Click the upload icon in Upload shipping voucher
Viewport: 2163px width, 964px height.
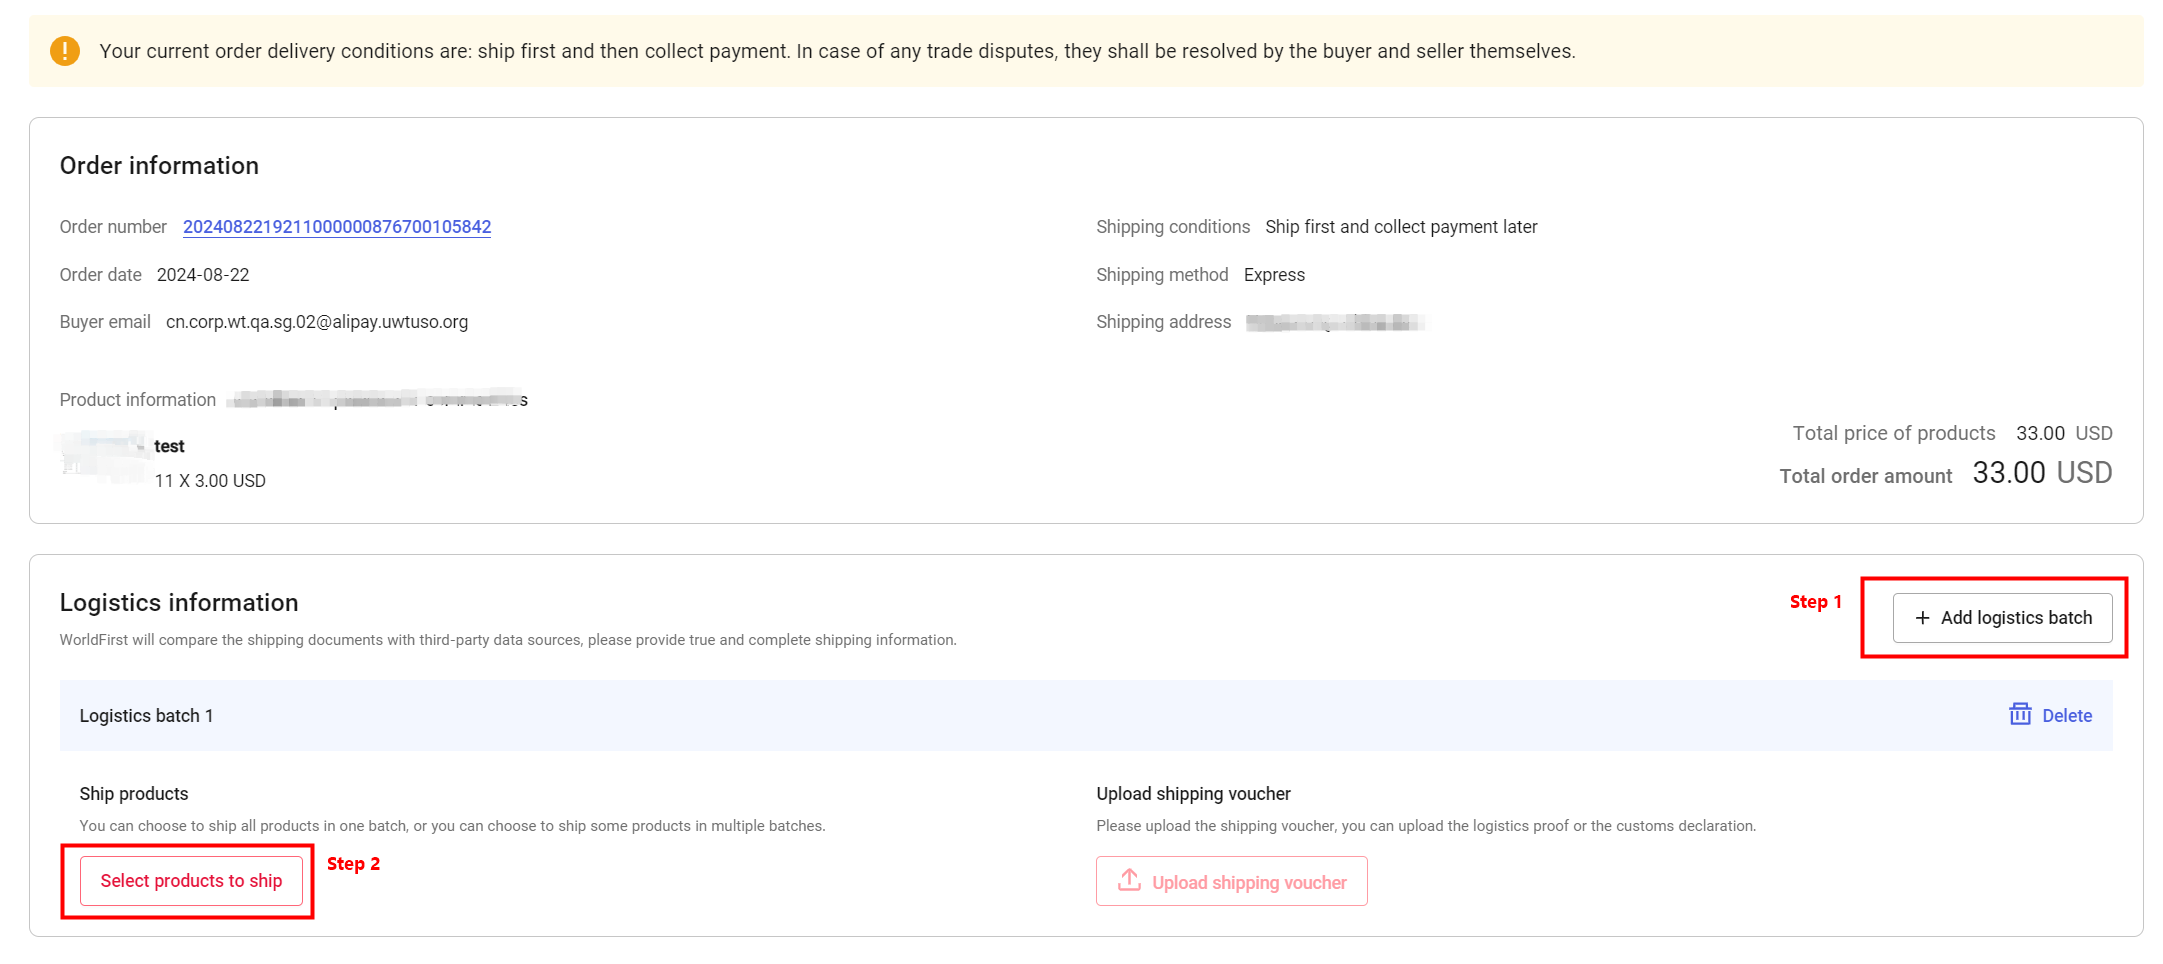tap(1129, 880)
